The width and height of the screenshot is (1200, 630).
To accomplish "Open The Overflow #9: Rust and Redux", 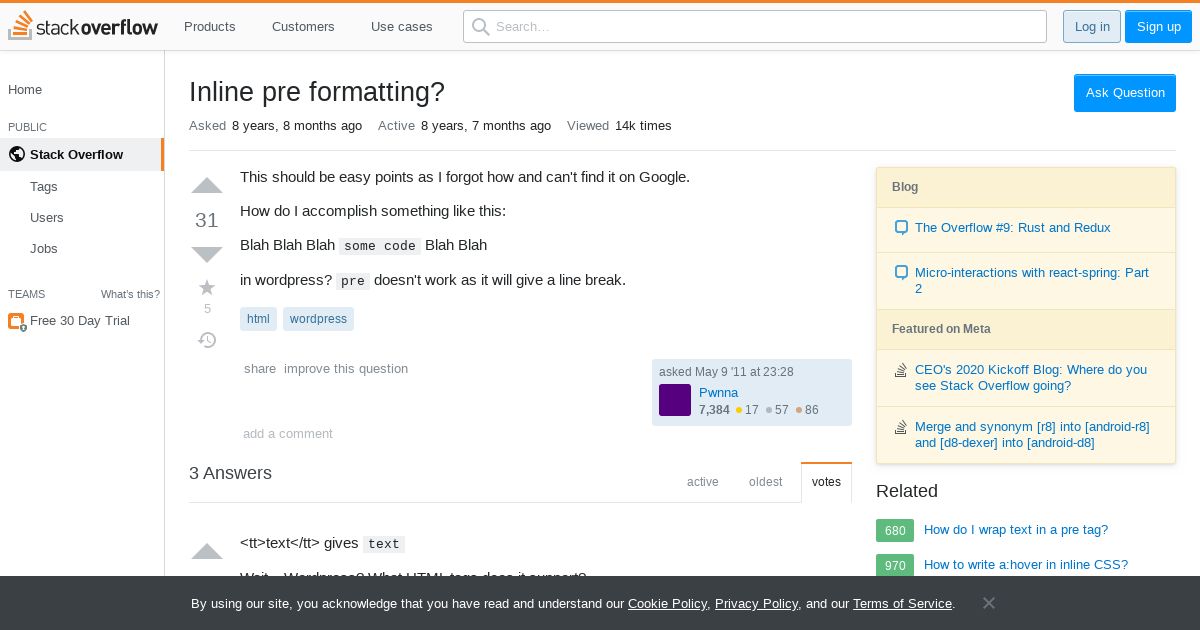I will click(x=1012, y=228).
